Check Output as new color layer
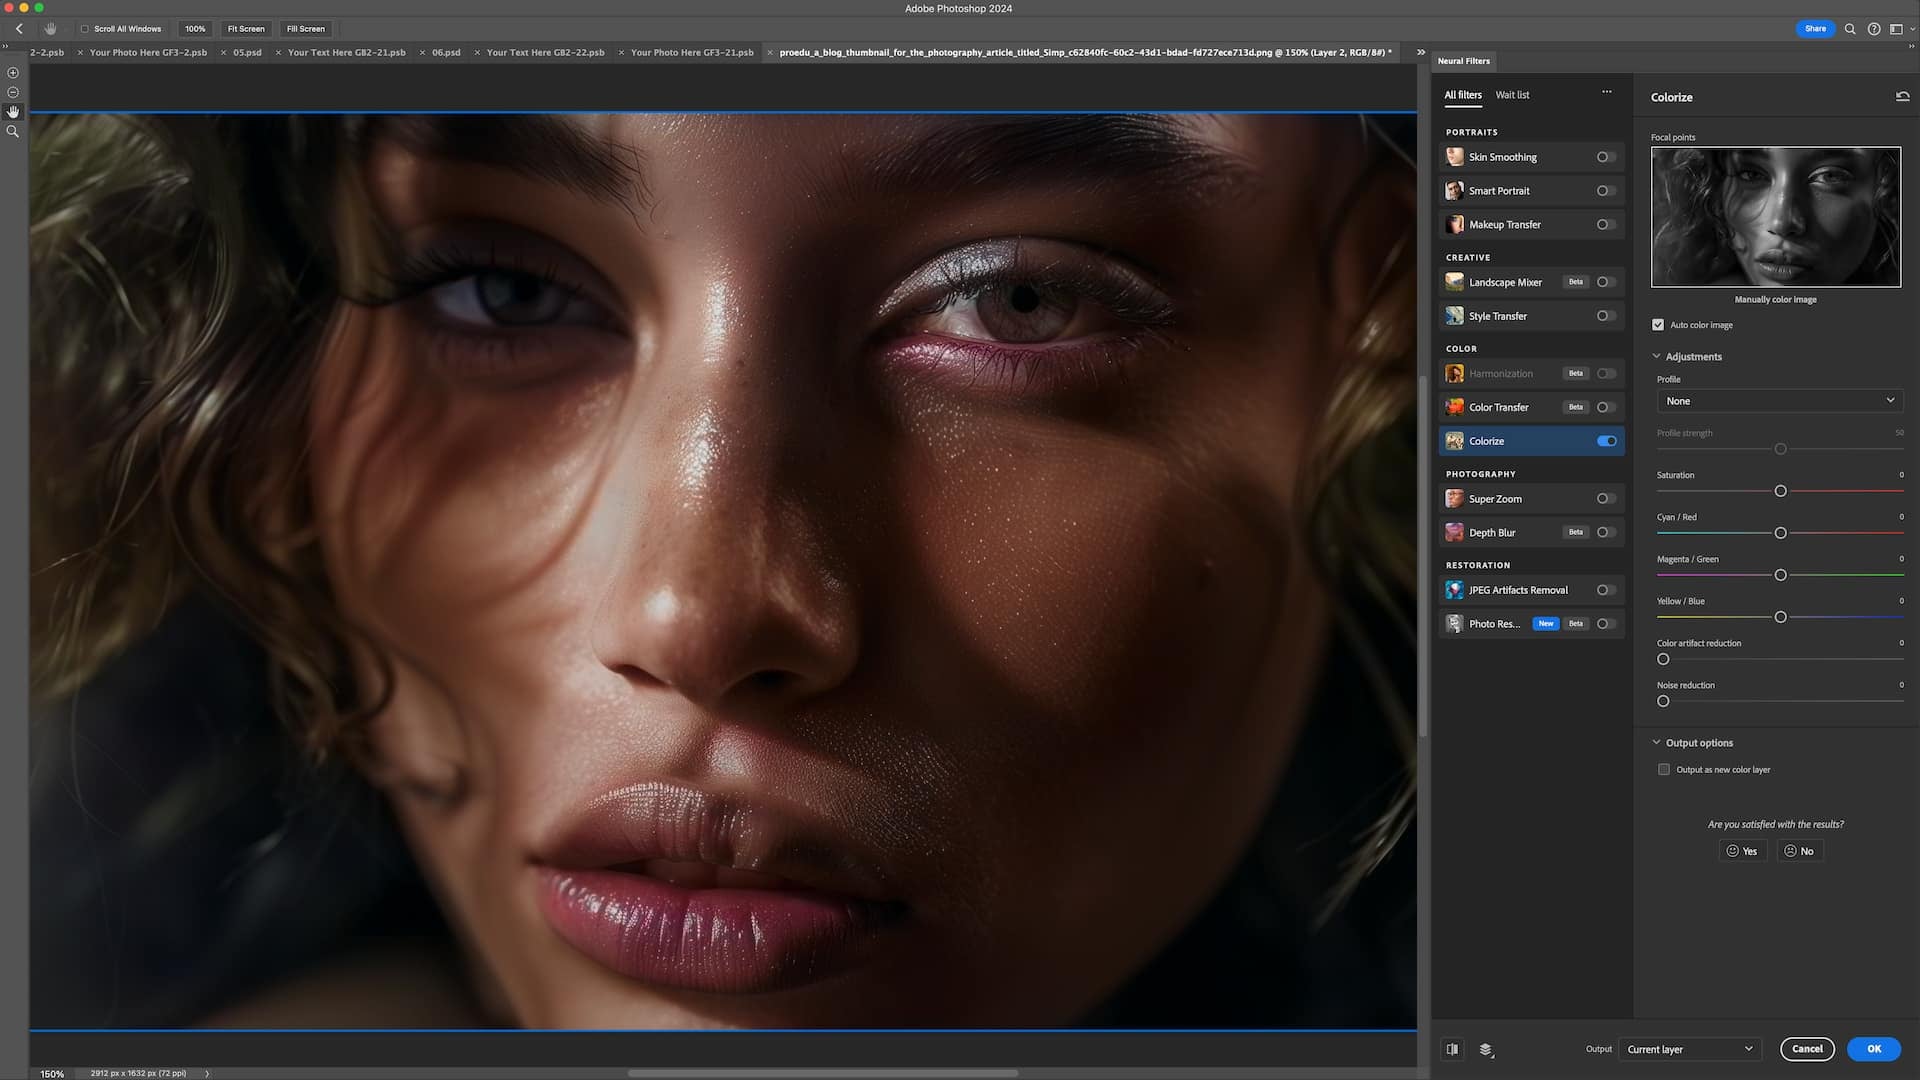Viewport: 1920px width, 1080px height. click(1663, 769)
